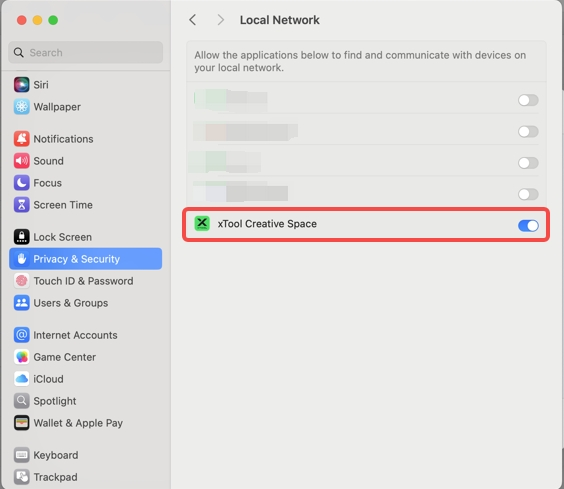Go back using the left chevron

(193, 20)
